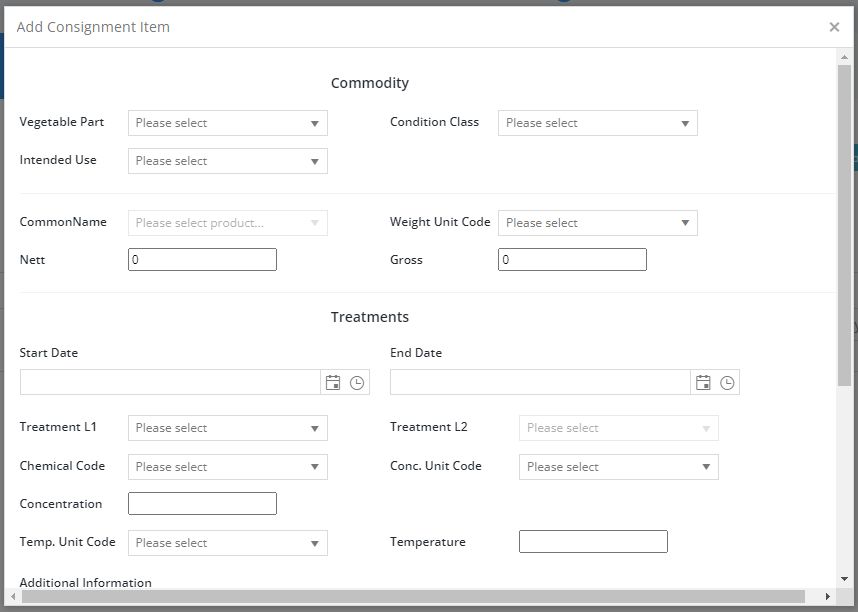
Task: Click the horizontal scrollbar right arrow
Action: coord(828,596)
